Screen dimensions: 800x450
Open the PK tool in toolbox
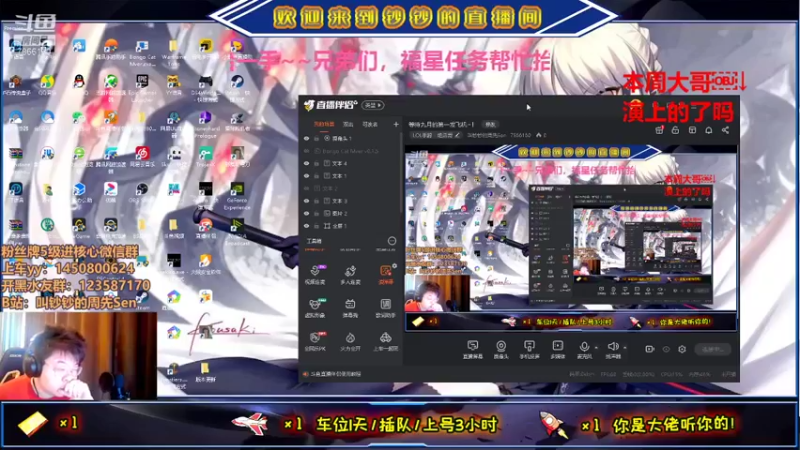pyautogui.click(x=315, y=341)
